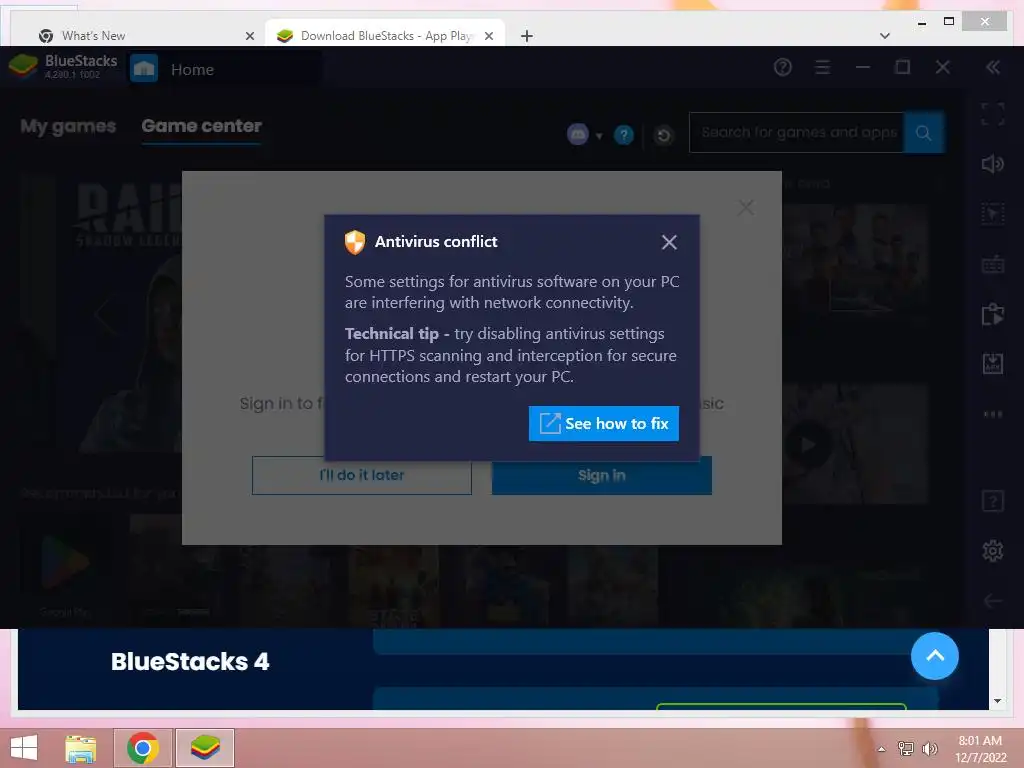Click the taskbar volume icon
Image resolution: width=1024 pixels, height=768 pixels.
coord(930,748)
